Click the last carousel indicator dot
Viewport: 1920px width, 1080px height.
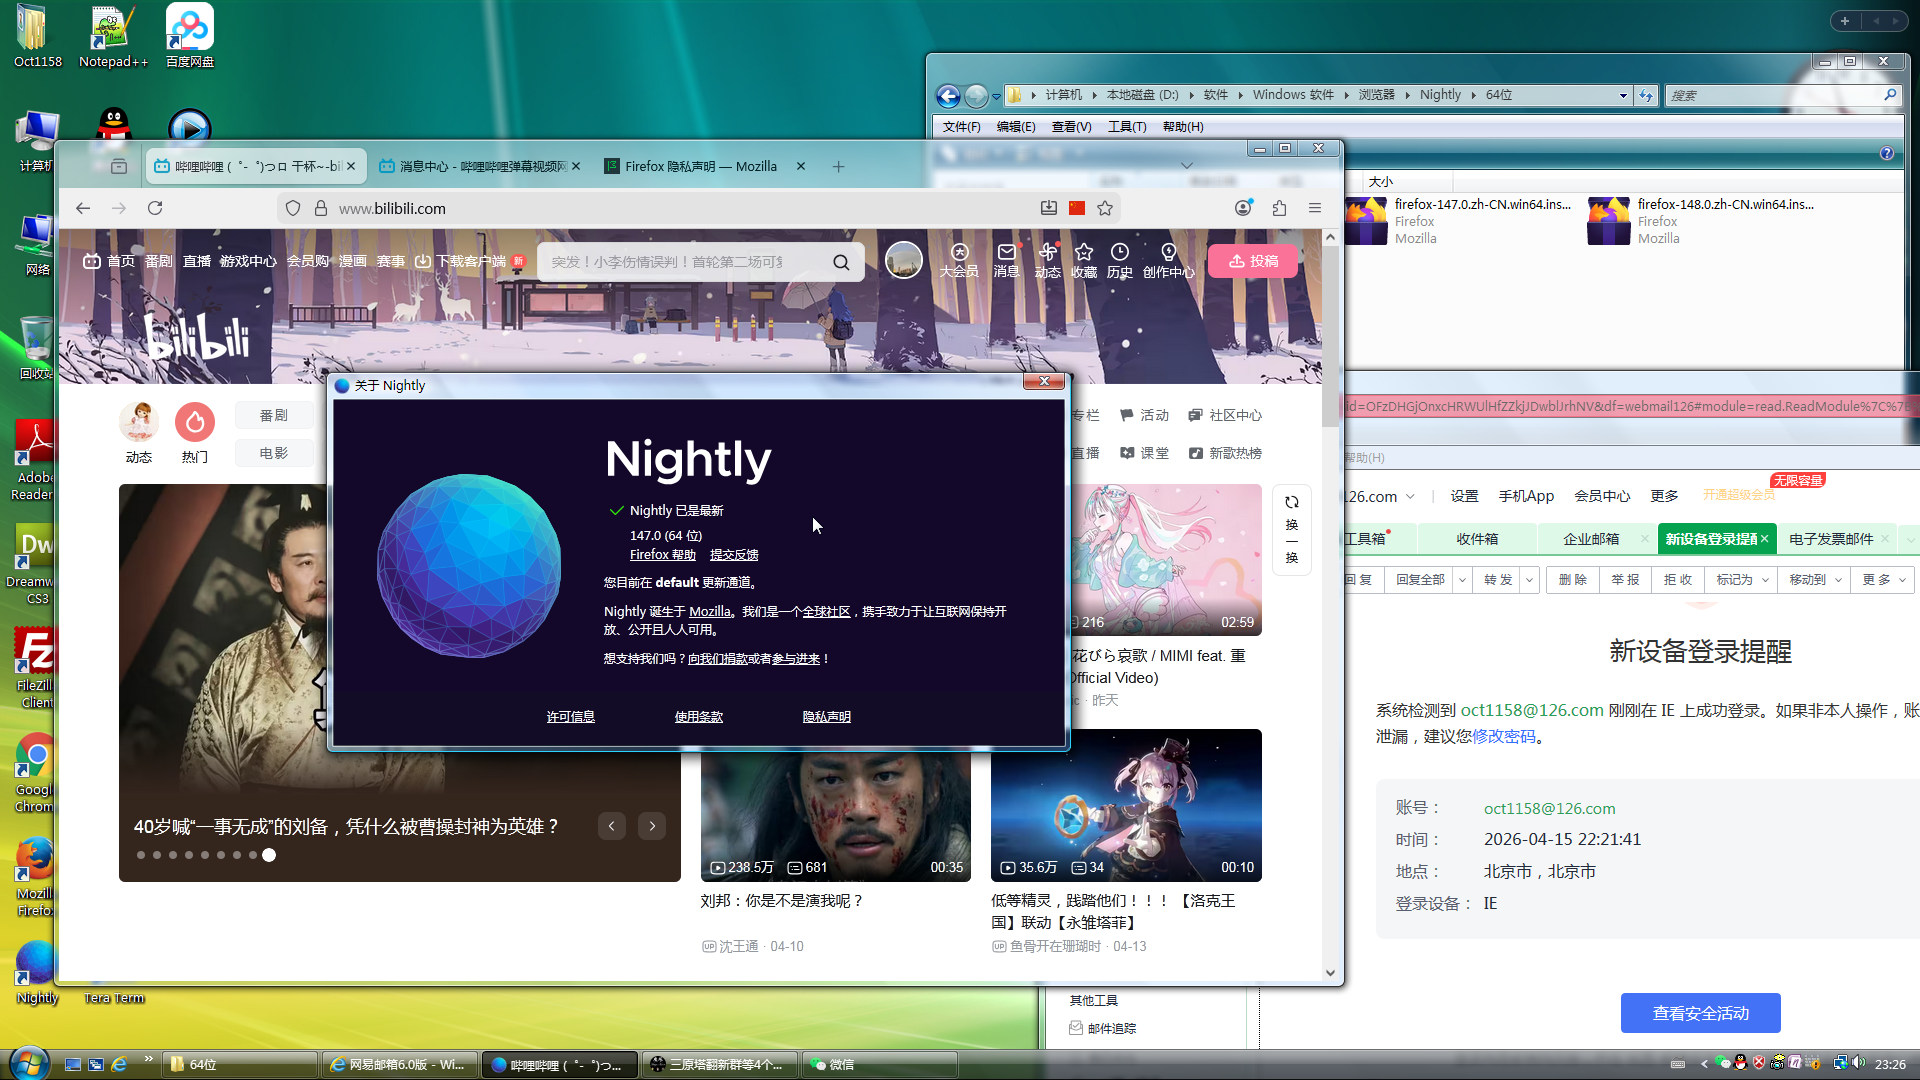pyautogui.click(x=269, y=855)
